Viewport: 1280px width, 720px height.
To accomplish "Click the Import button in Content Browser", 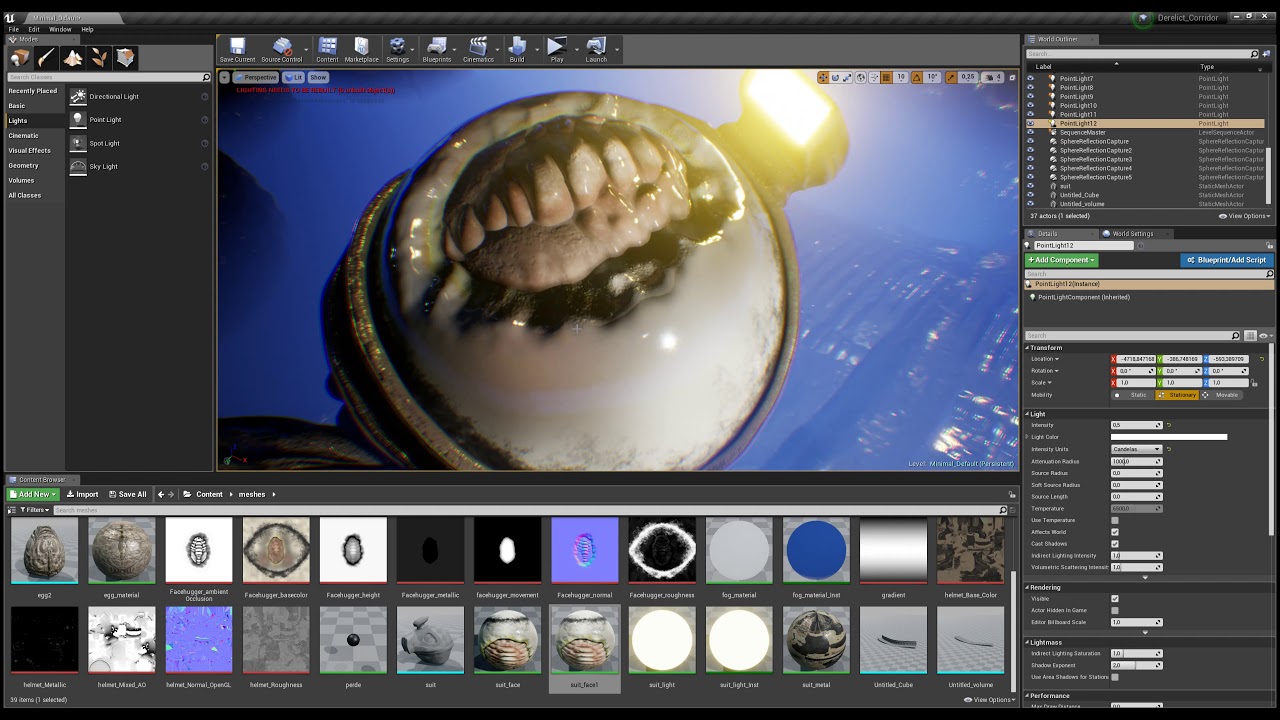I will click(x=83, y=494).
